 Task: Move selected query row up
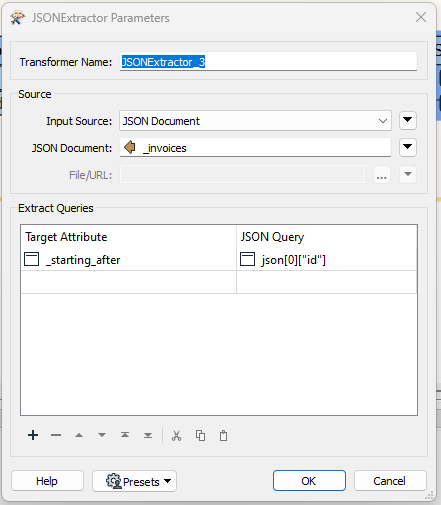[79, 435]
